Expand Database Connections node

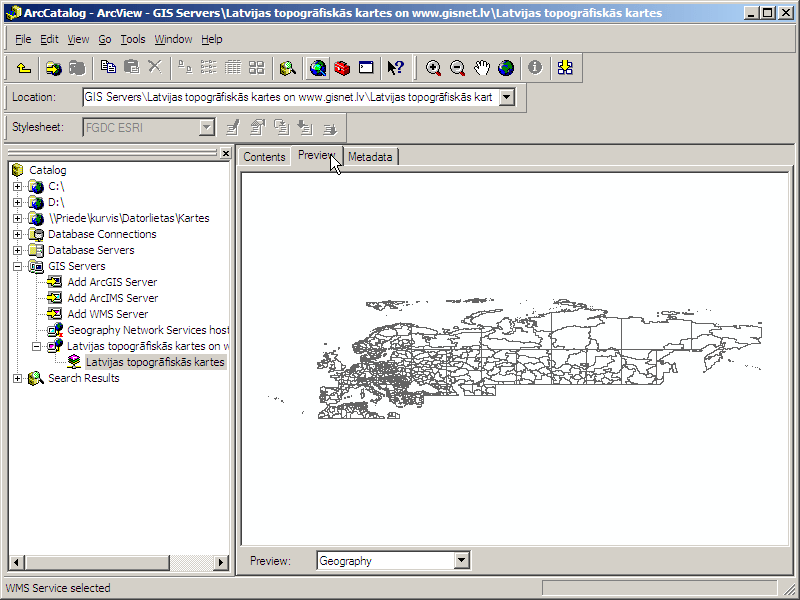(x=17, y=234)
